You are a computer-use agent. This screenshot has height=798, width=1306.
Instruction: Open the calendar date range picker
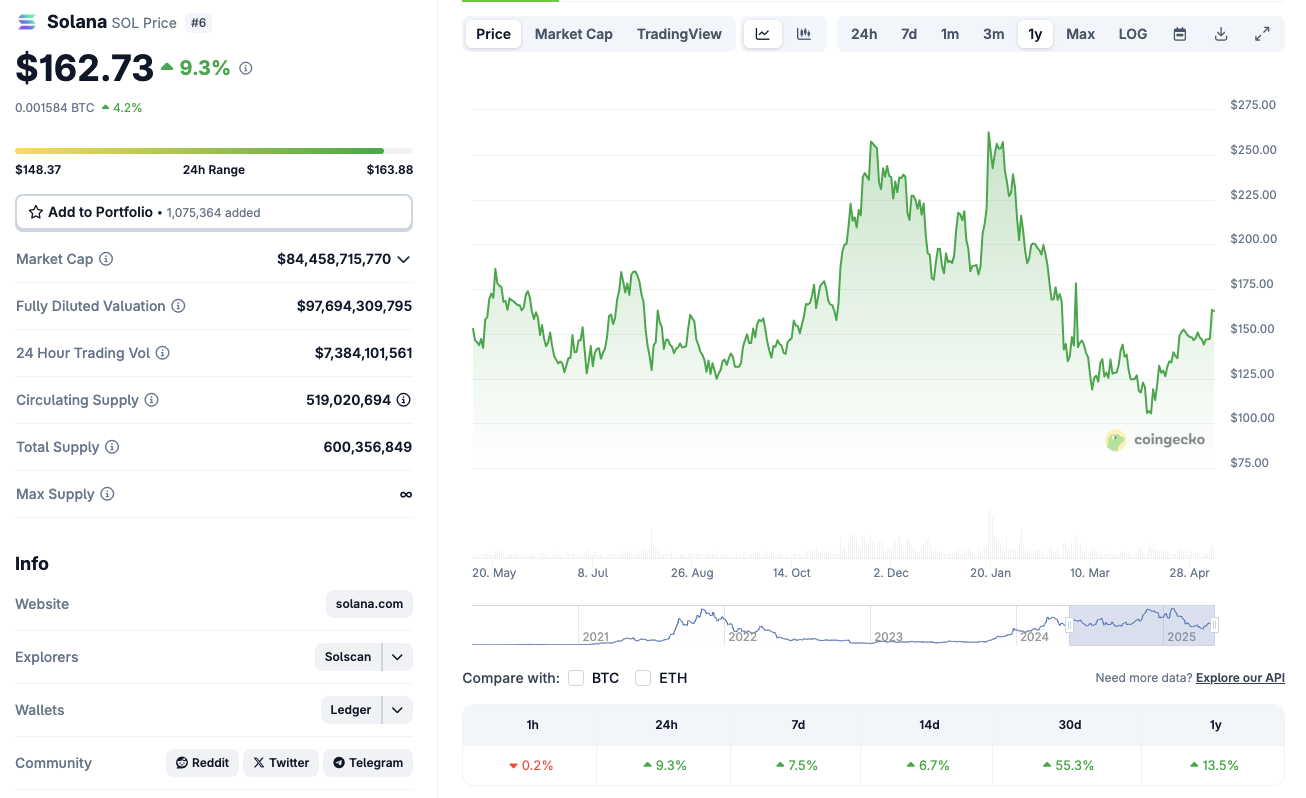[x=1179, y=33]
